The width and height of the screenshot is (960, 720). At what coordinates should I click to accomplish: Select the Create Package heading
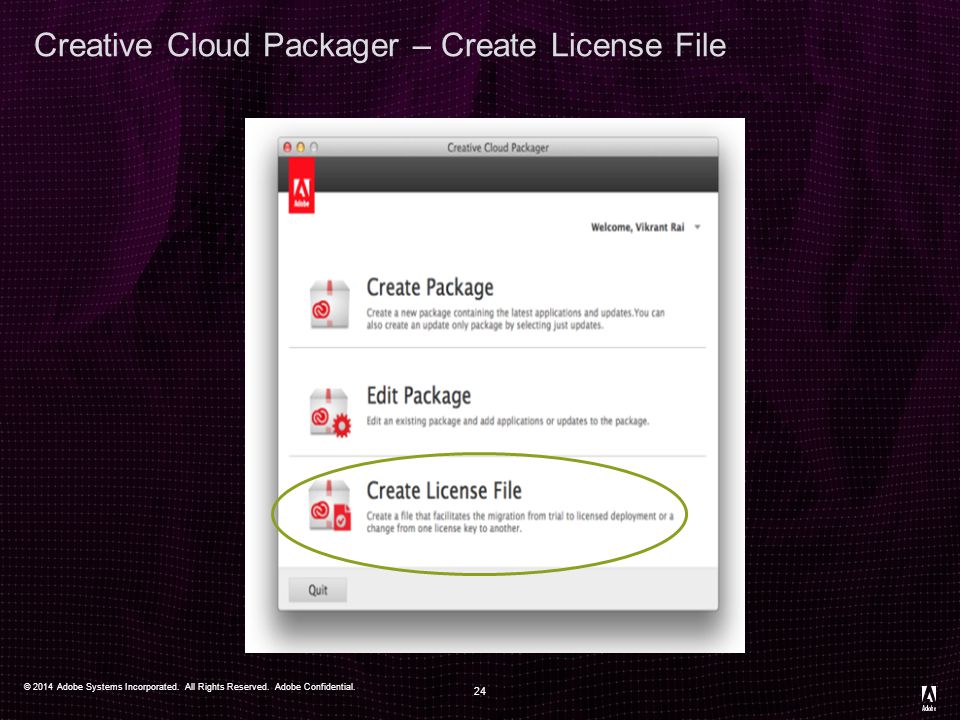point(430,288)
